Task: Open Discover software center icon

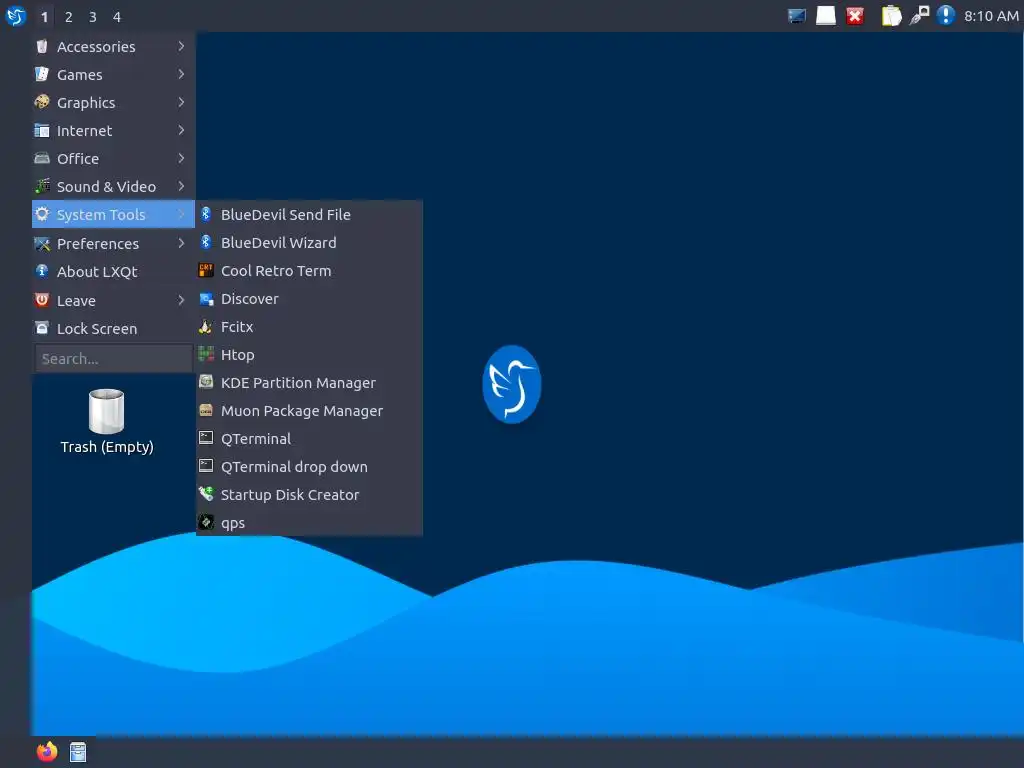Action: (x=206, y=298)
